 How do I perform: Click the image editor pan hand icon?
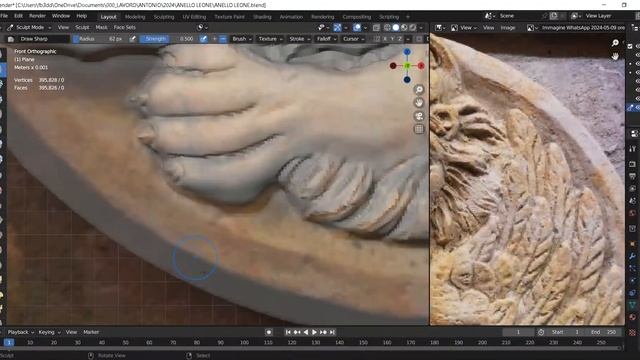(615, 56)
